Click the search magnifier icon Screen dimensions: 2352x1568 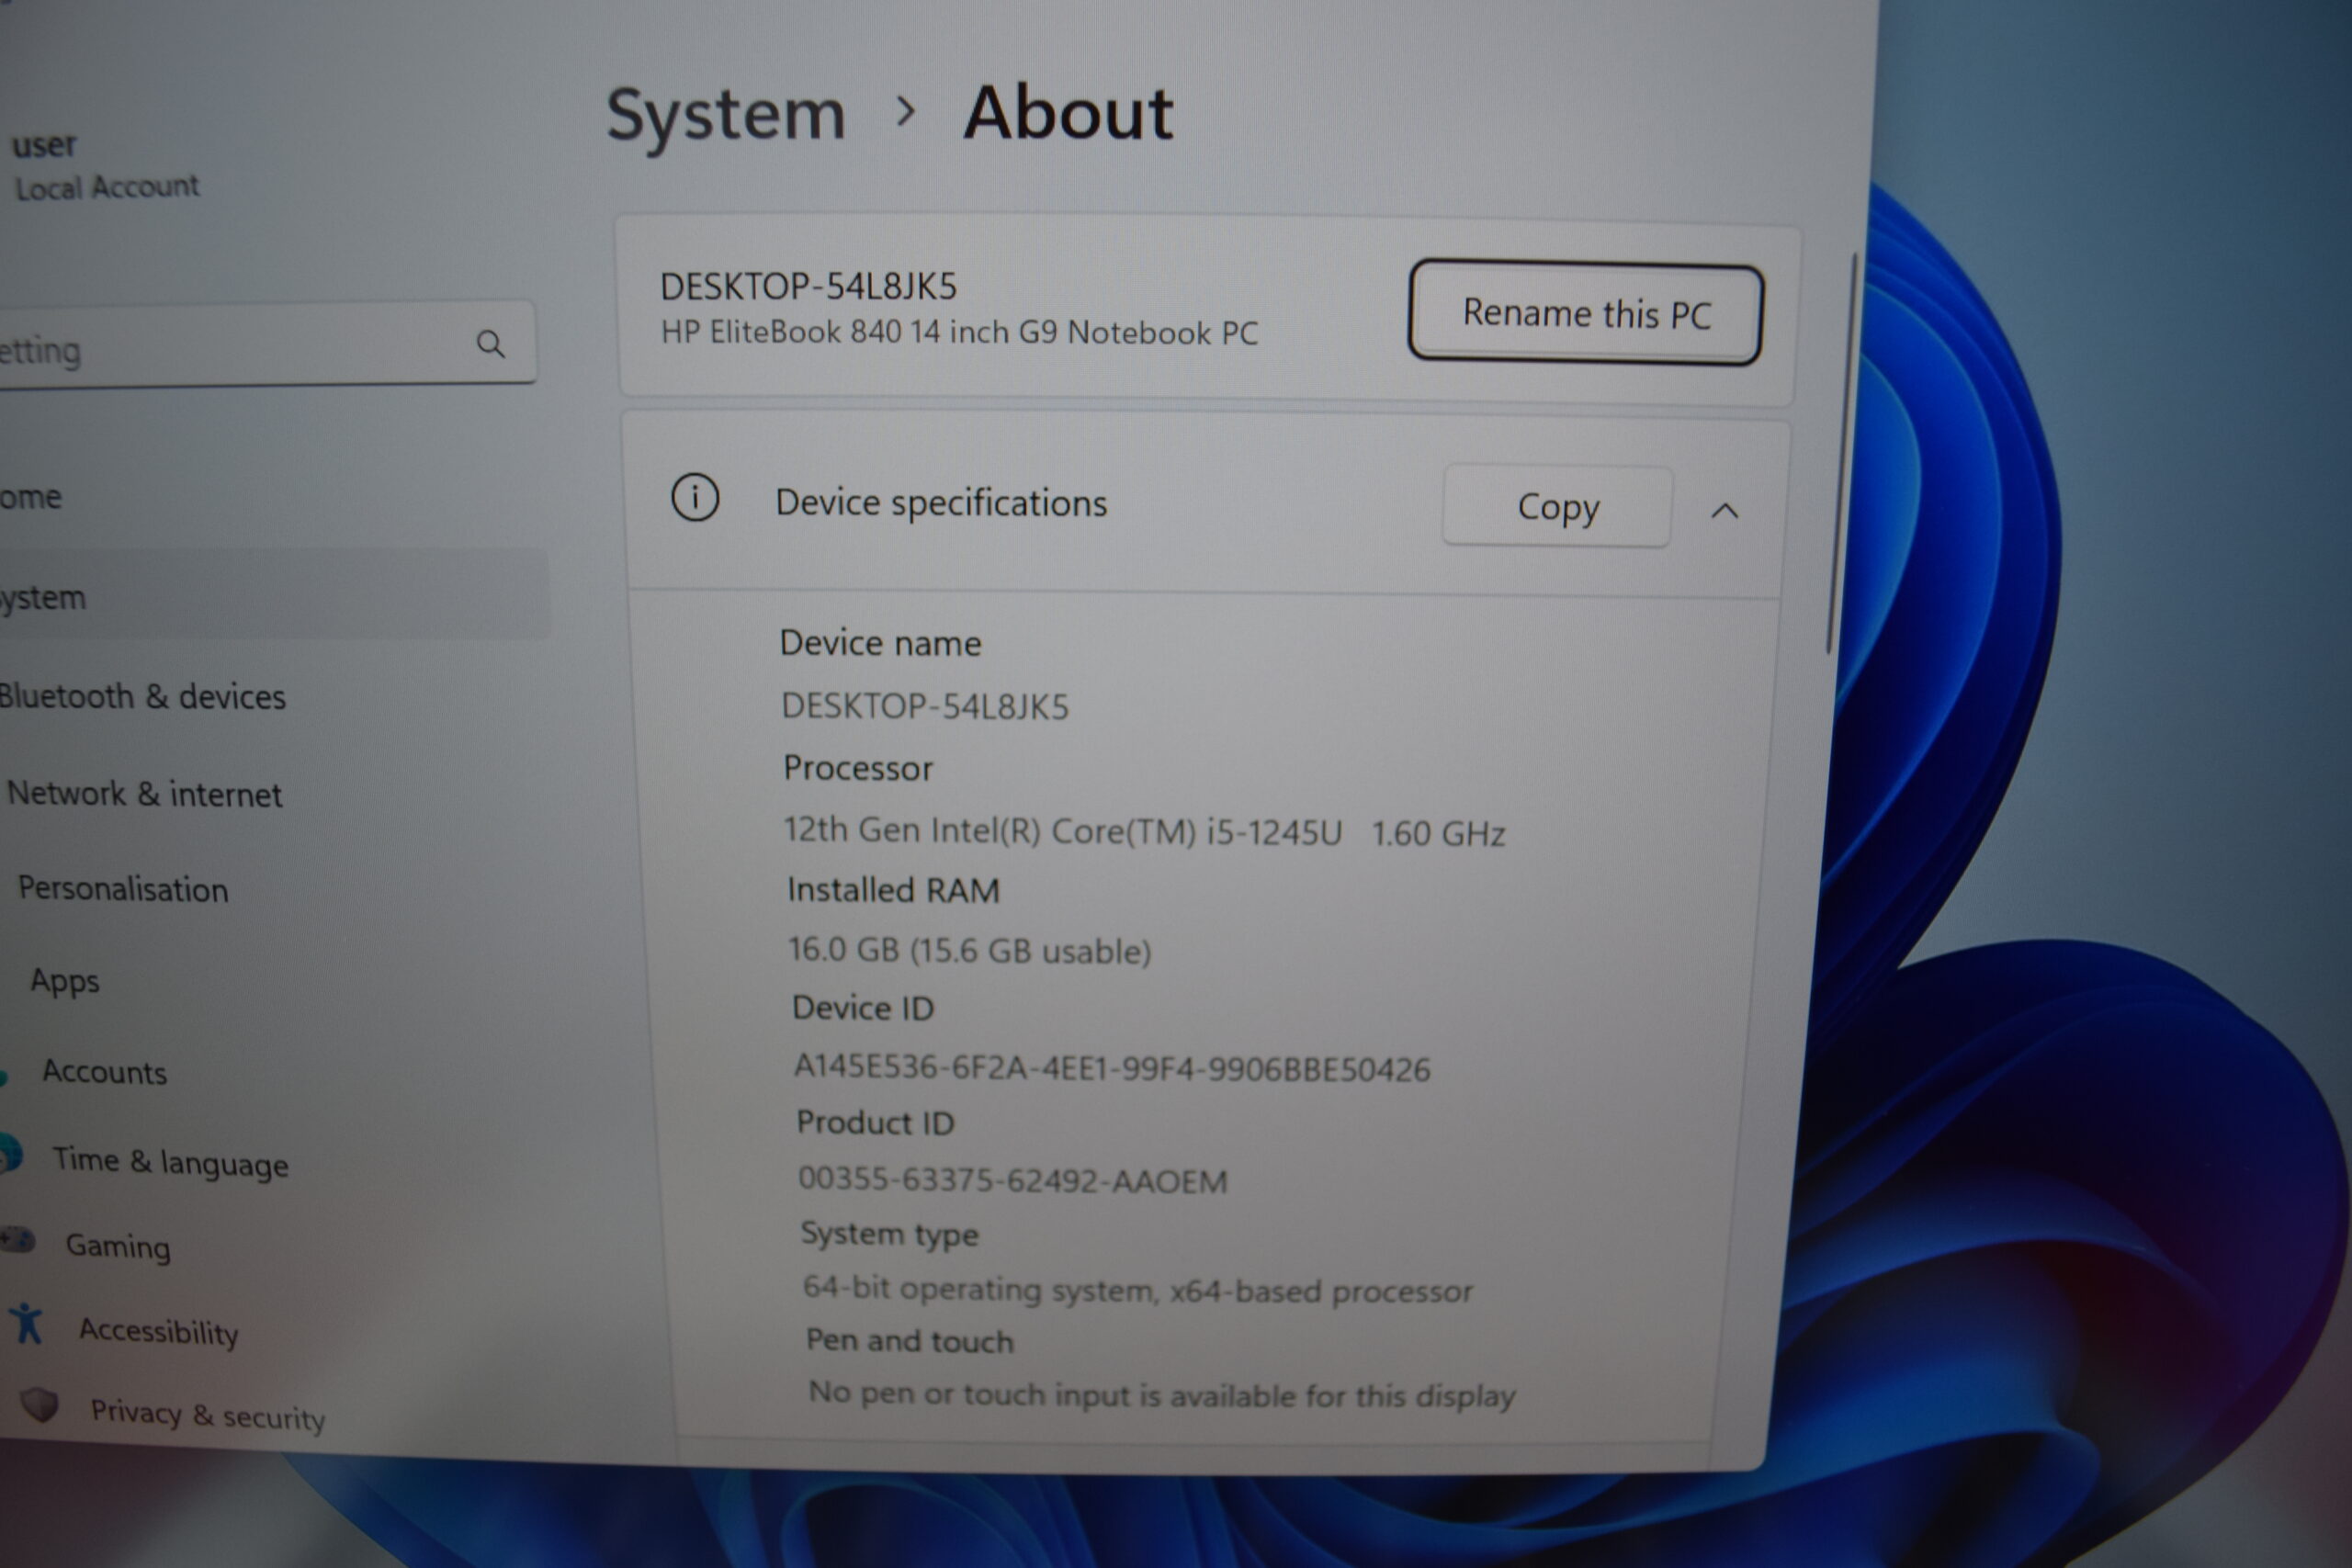click(x=490, y=344)
